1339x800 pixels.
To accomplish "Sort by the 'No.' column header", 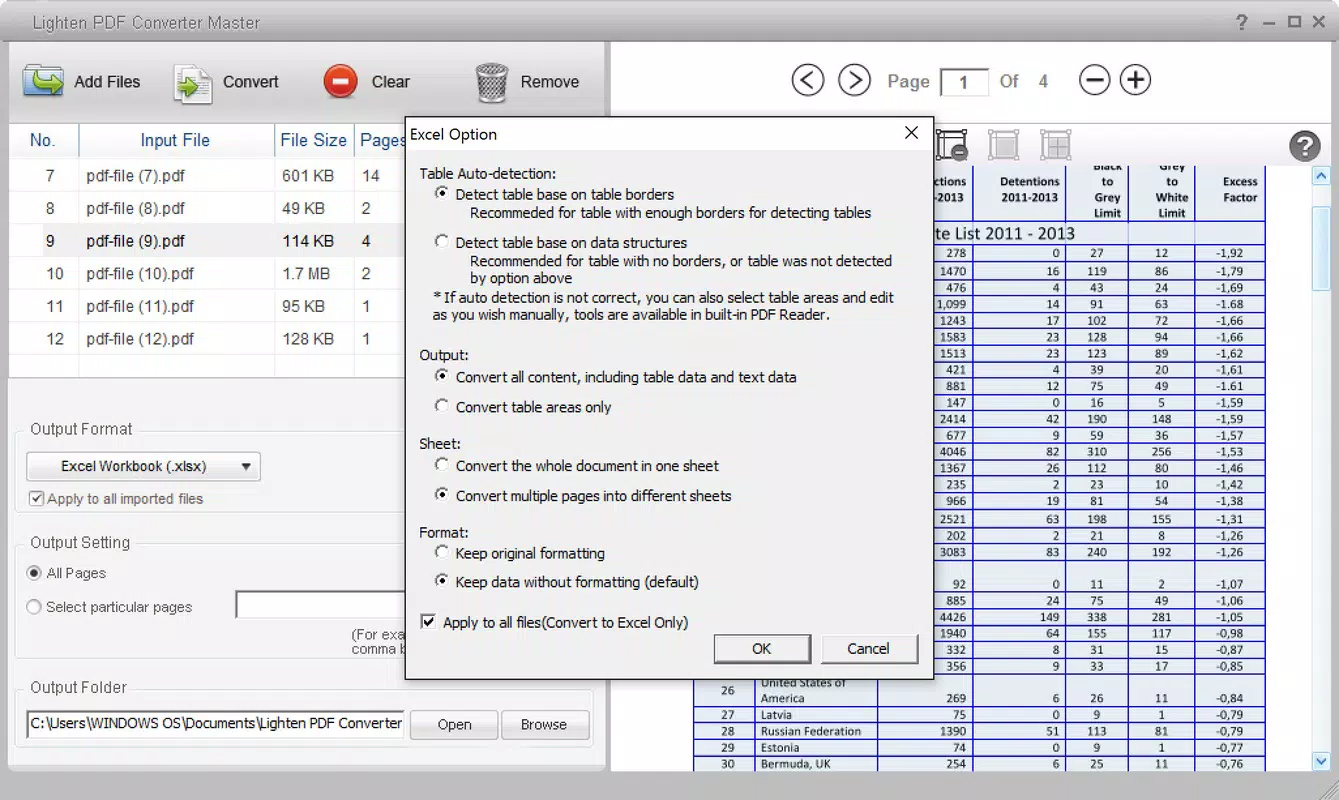I will 42,140.
